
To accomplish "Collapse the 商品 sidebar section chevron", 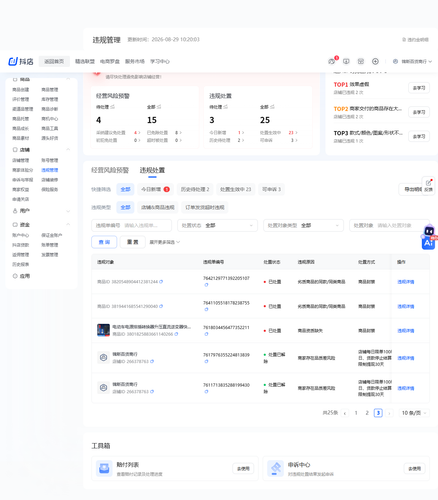I will tap(68, 79).
